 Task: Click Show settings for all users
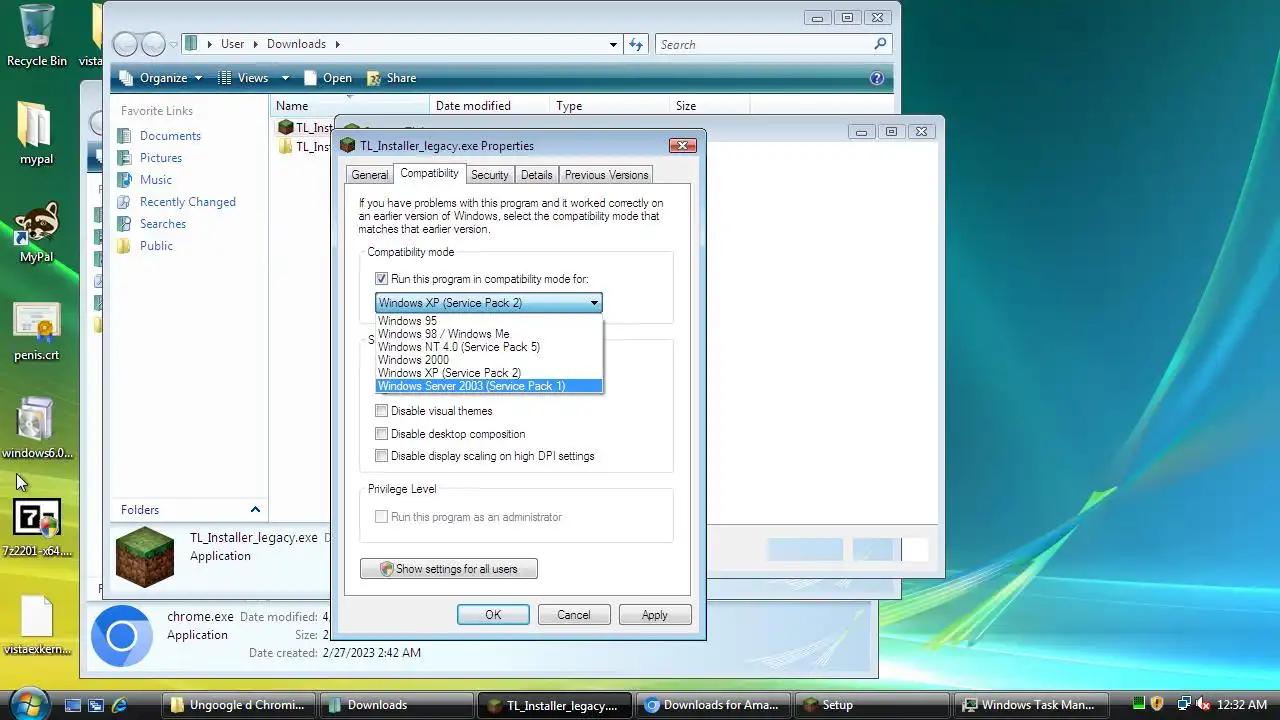[x=449, y=569]
